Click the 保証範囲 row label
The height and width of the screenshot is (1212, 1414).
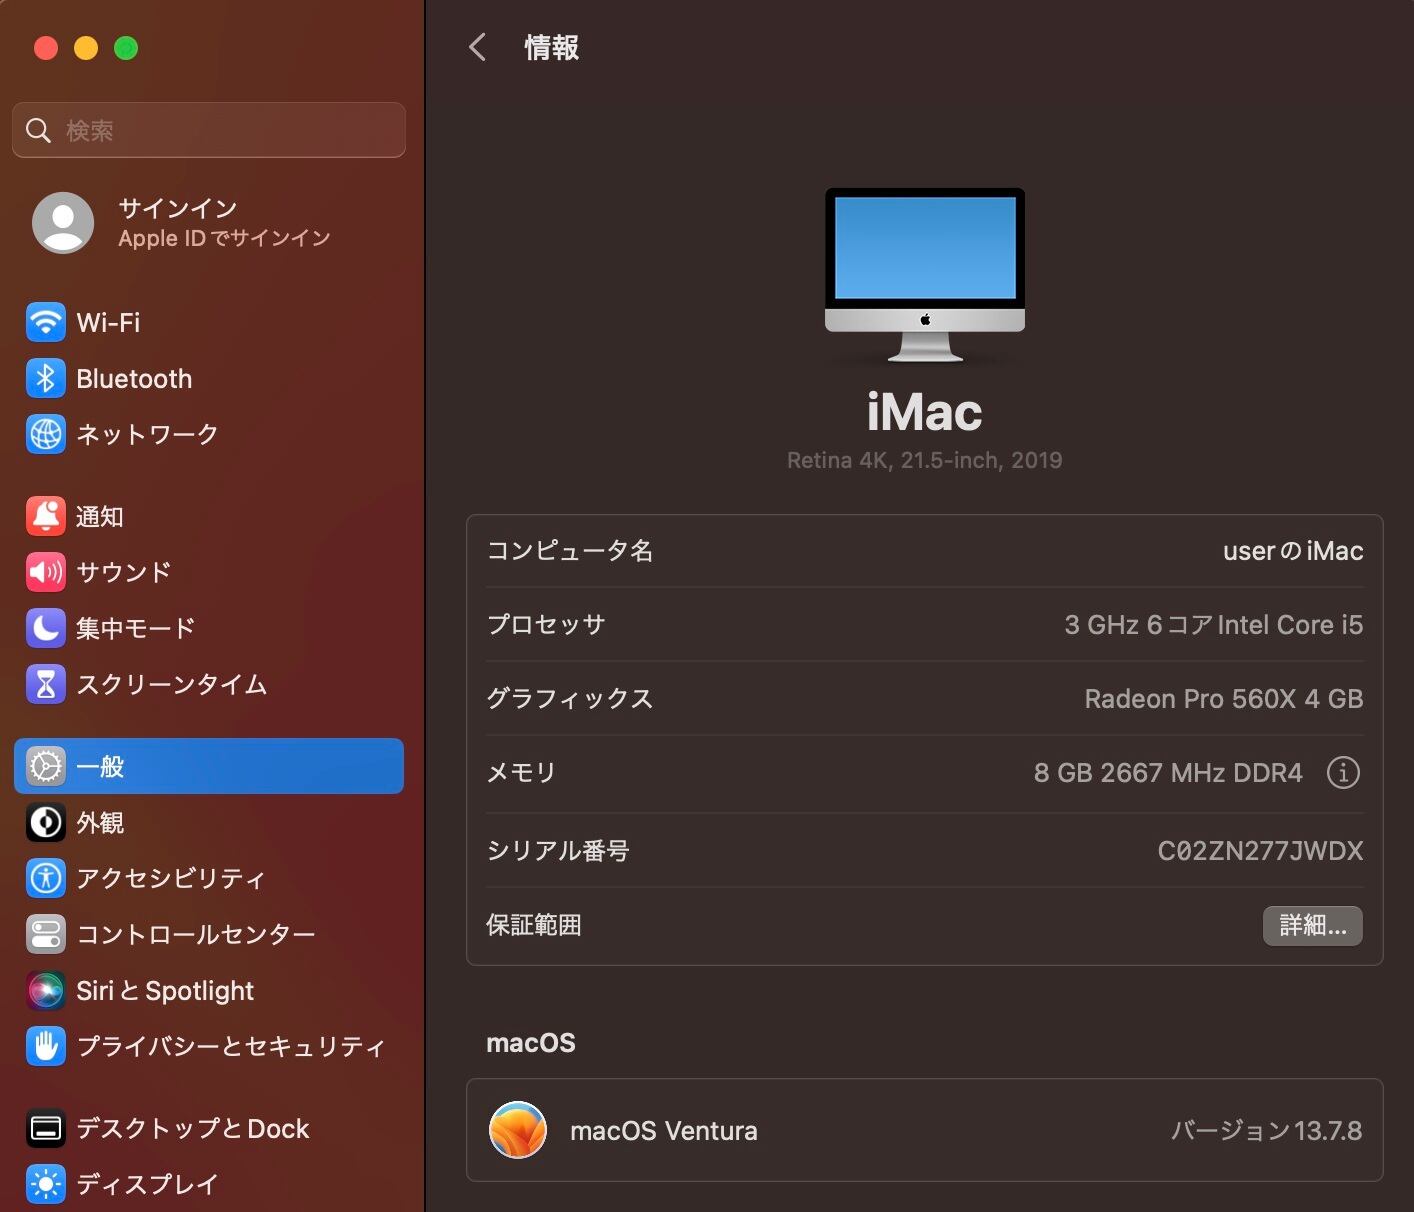click(534, 925)
